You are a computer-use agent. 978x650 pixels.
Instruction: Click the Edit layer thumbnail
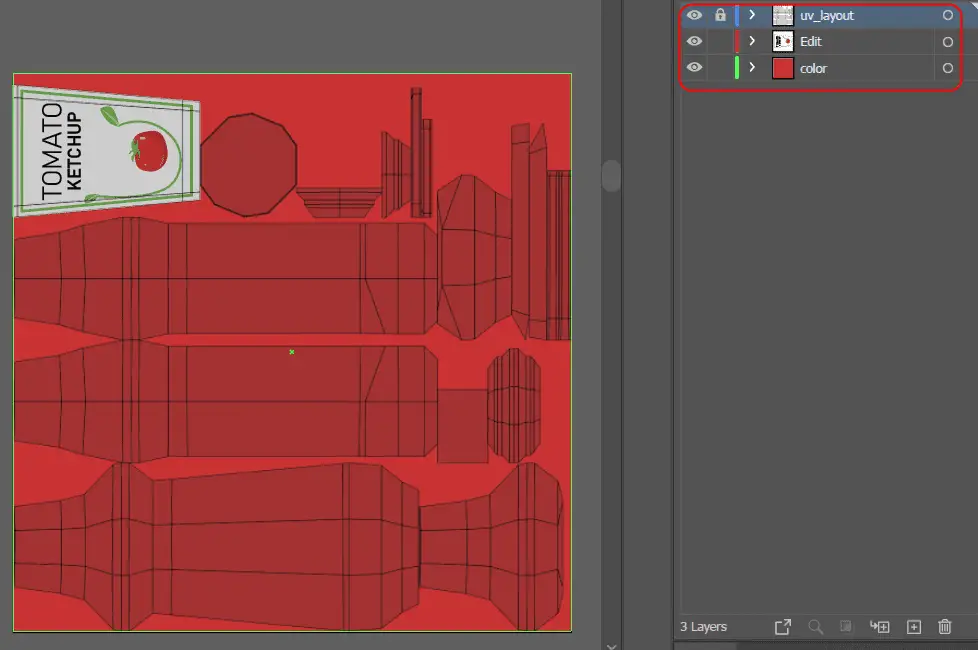click(x=783, y=41)
